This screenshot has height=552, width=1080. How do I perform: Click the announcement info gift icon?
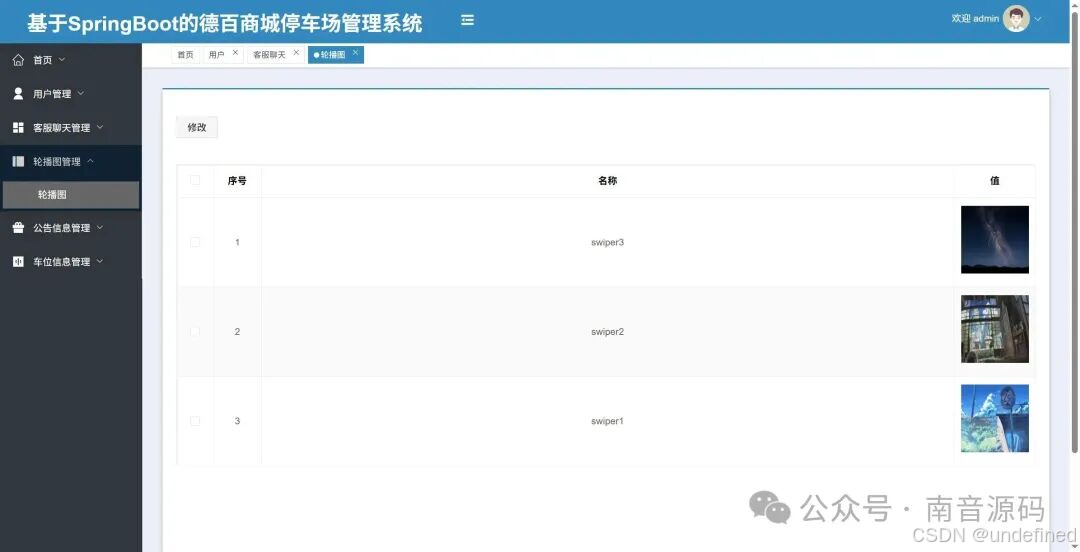point(19,227)
